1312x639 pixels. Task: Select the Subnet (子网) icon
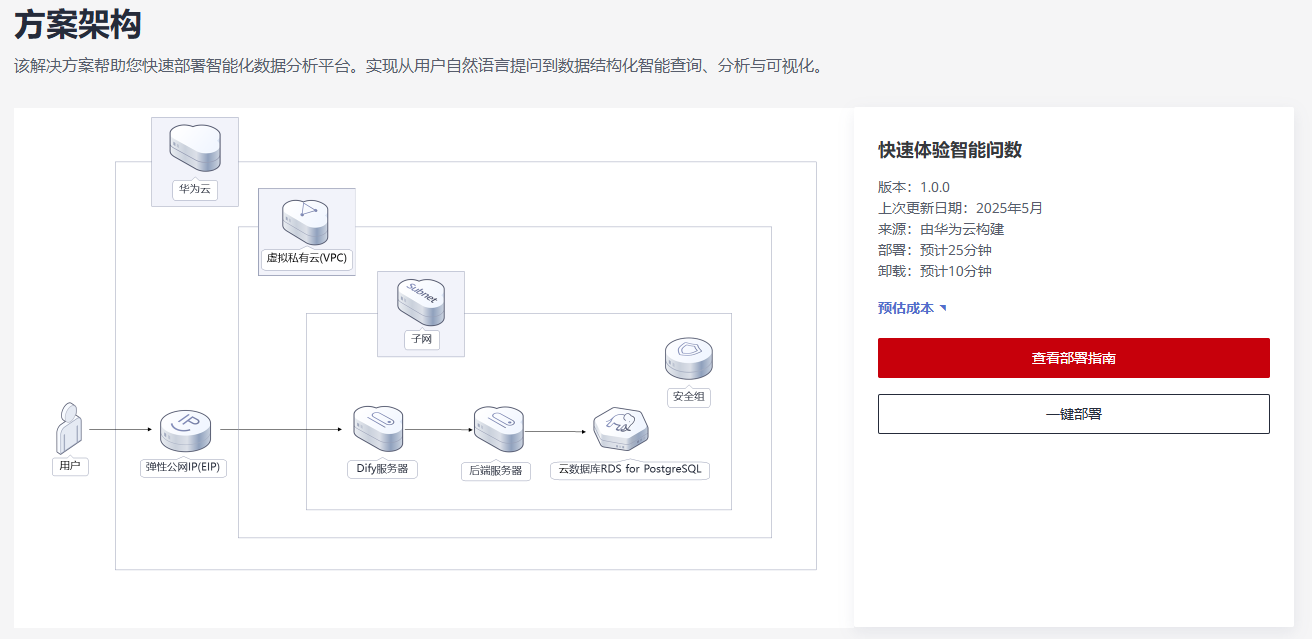pyautogui.click(x=422, y=303)
